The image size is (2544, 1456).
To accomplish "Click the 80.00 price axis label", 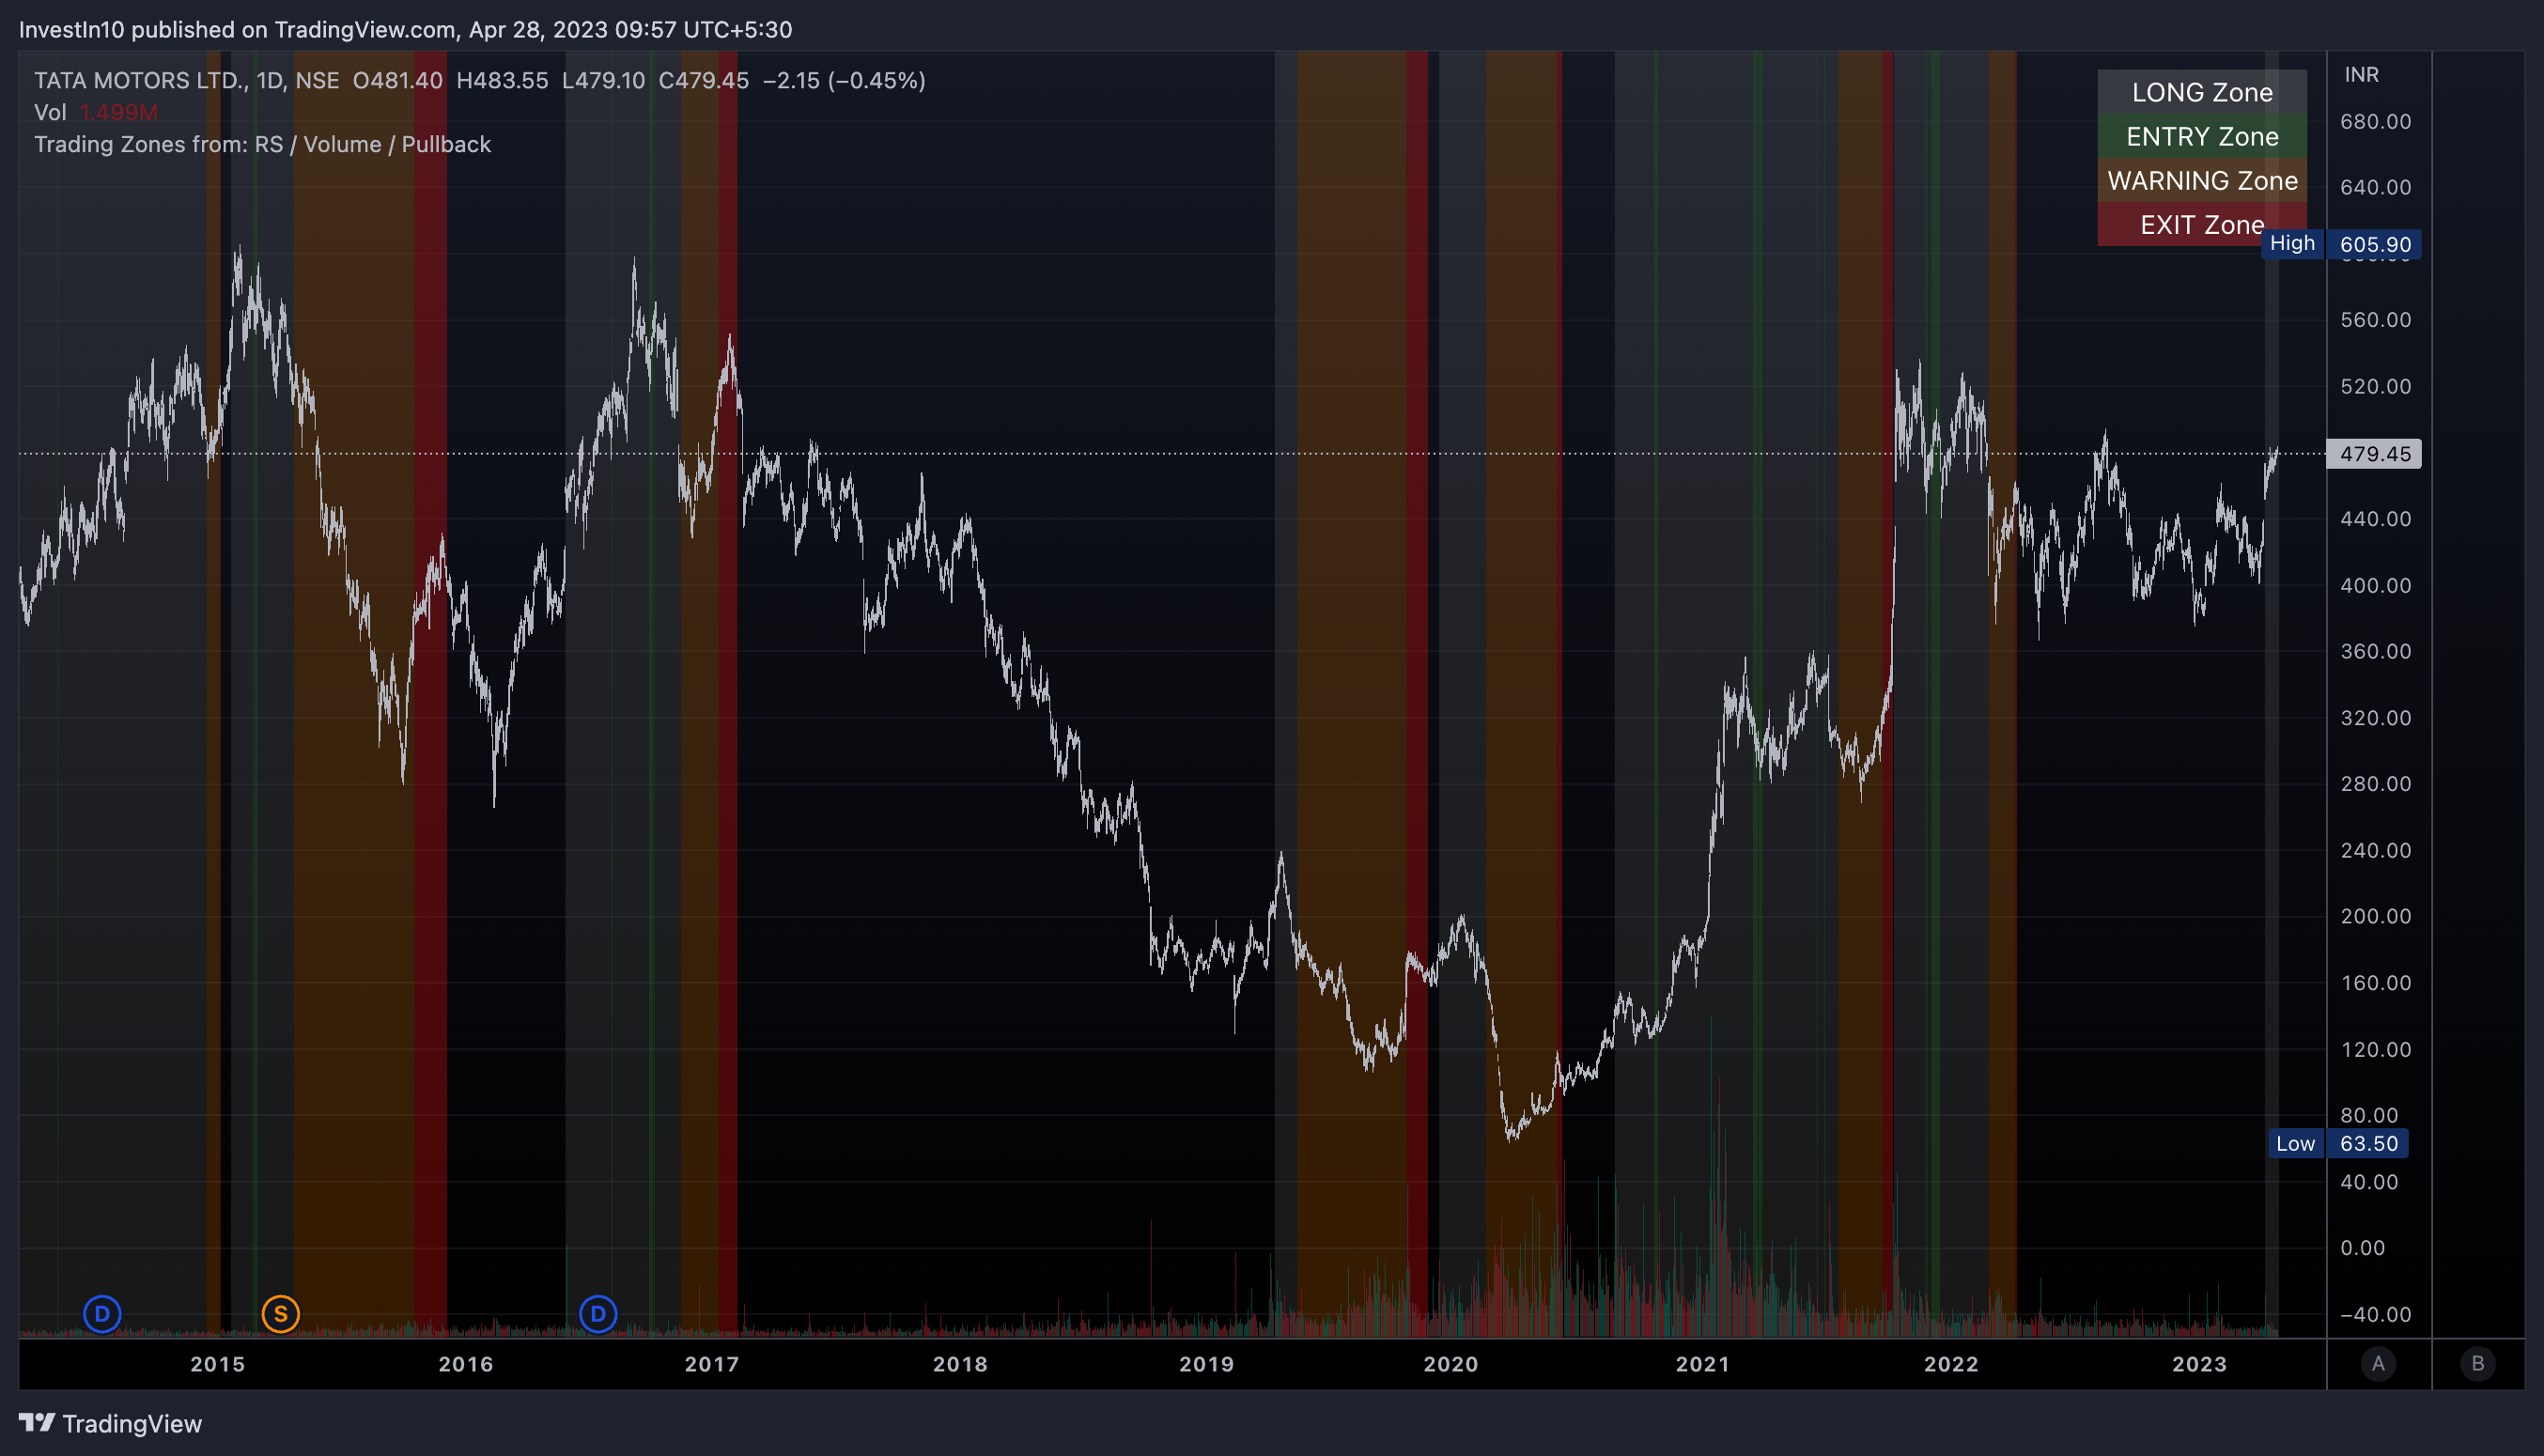I will point(2369,1115).
